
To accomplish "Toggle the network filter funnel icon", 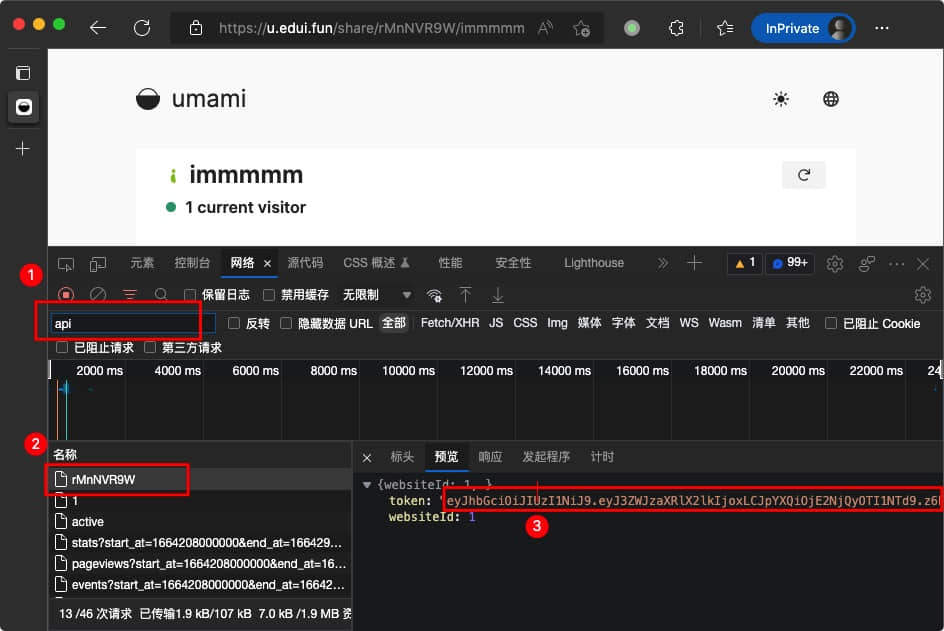I will click(x=129, y=294).
